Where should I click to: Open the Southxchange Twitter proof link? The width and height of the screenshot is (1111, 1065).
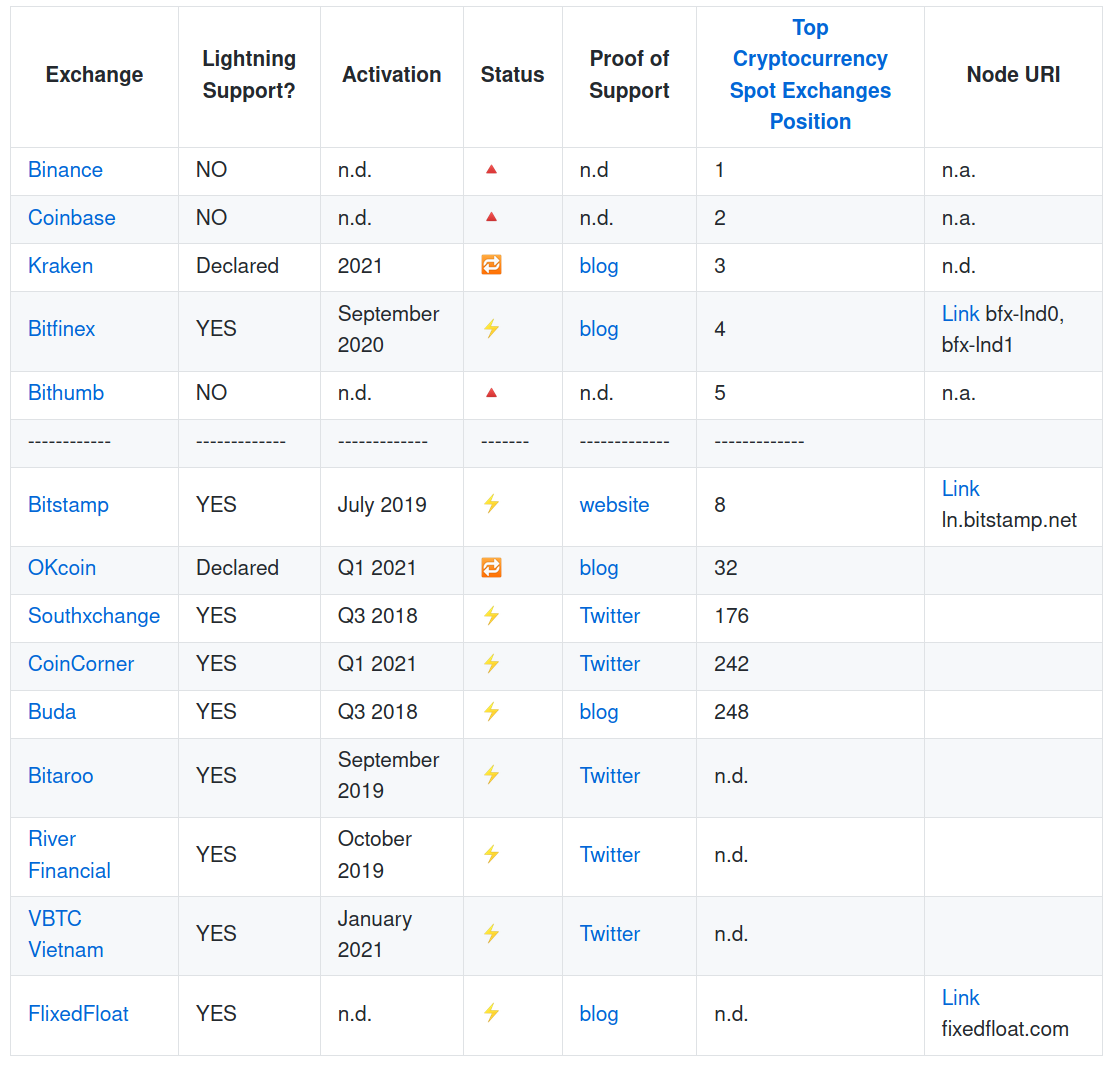click(x=609, y=616)
